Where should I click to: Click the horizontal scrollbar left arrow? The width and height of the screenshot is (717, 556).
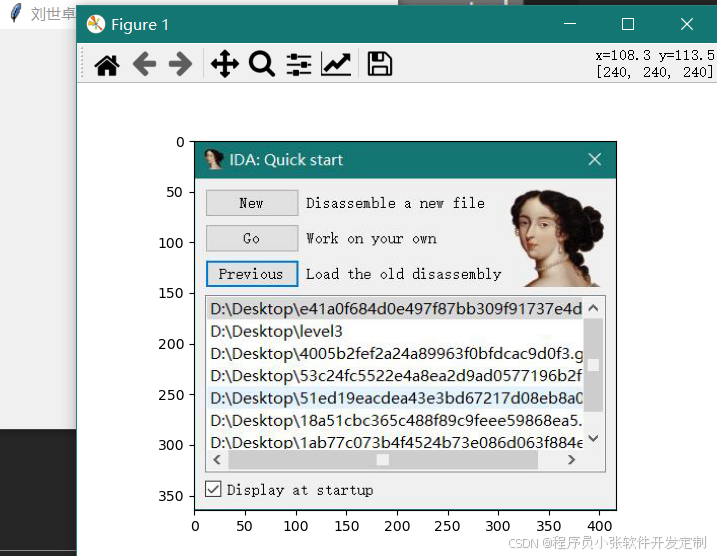point(217,460)
